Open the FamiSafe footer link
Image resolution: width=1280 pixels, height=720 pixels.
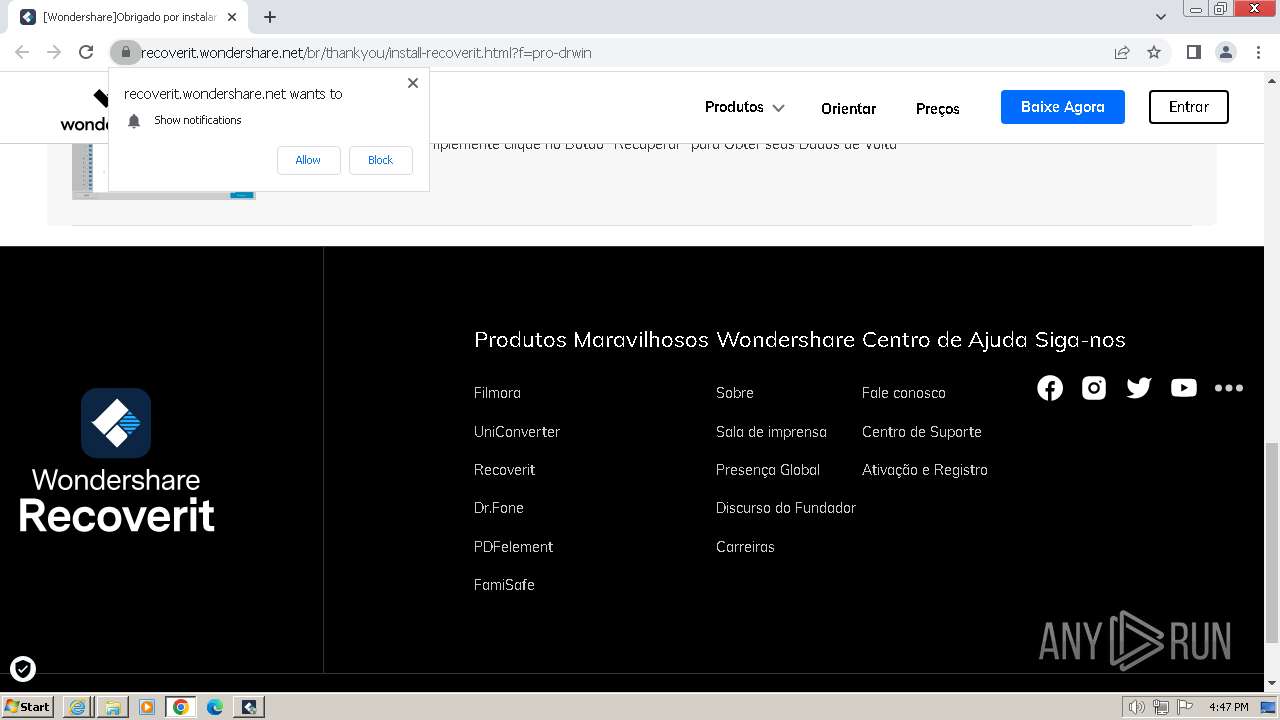[504, 585]
